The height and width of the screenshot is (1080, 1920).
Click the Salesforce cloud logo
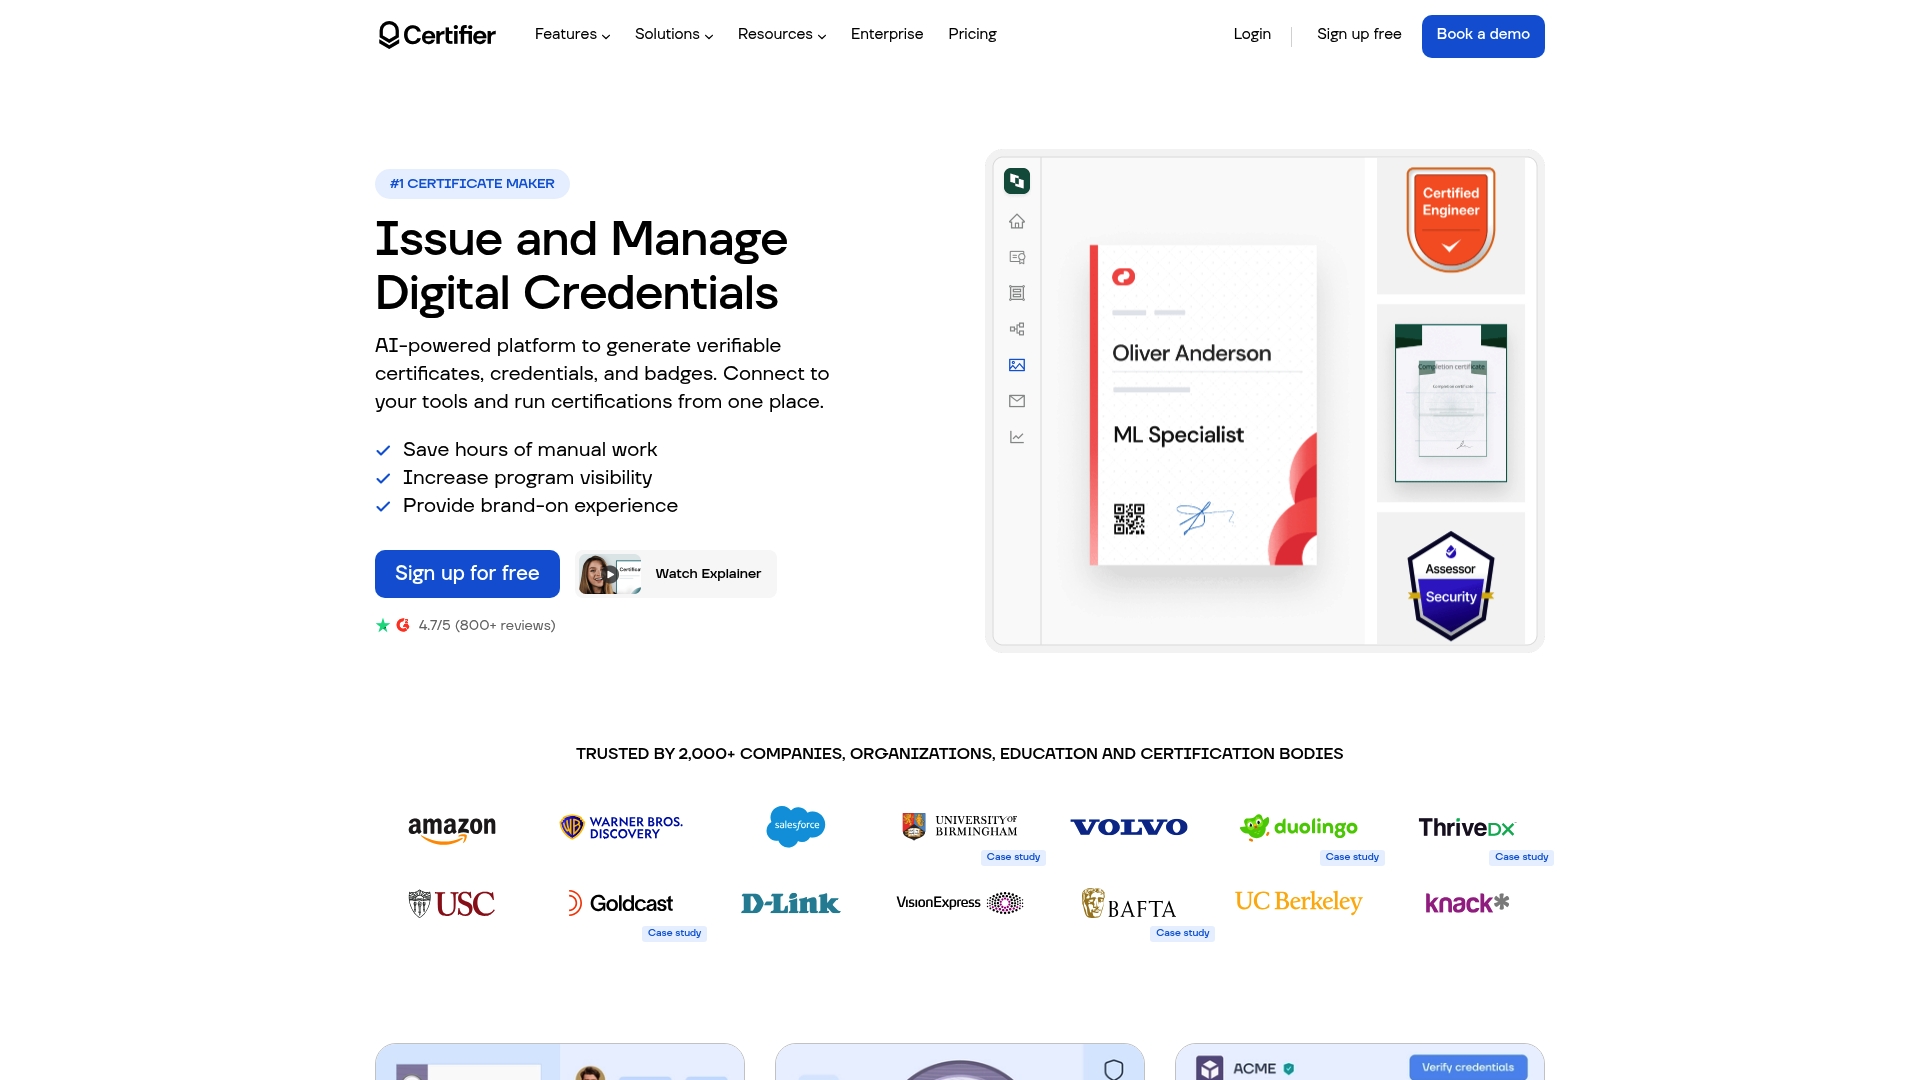pos(796,826)
